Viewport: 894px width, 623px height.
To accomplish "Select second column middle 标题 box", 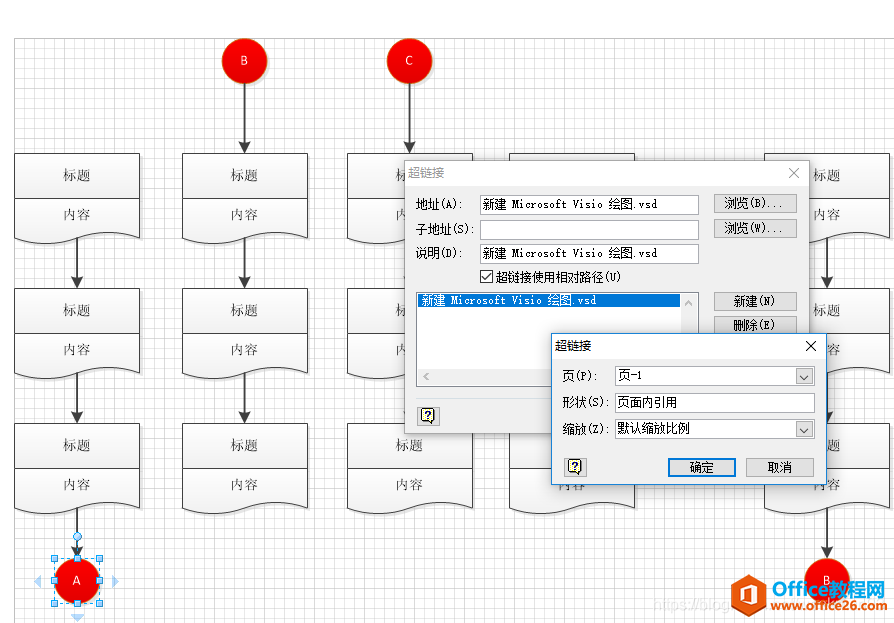I will pos(245,311).
